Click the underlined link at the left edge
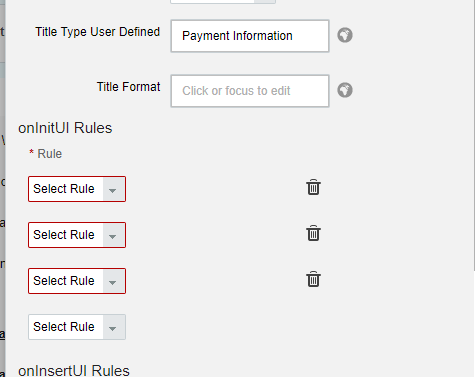Image resolution: width=475 pixels, height=377 pixels. [2, 334]
